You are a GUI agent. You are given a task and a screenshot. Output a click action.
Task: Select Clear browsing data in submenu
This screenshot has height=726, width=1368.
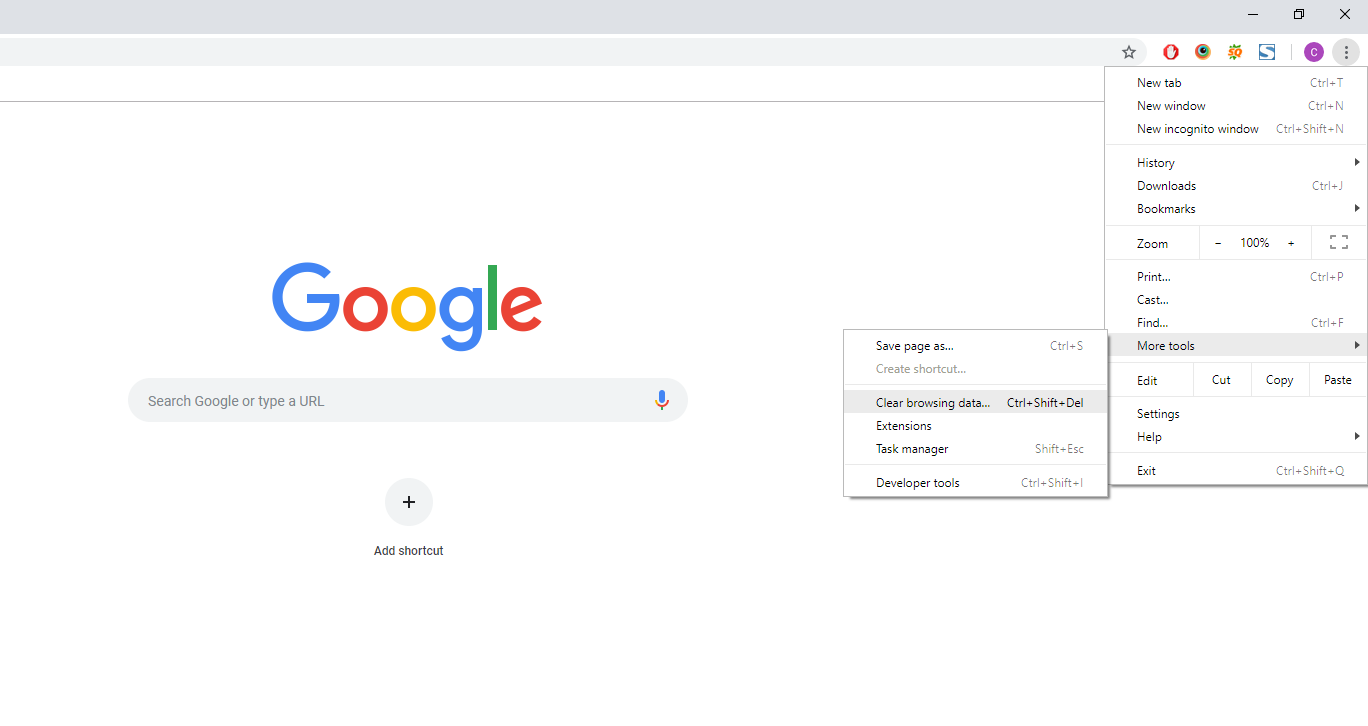(975, 402)
